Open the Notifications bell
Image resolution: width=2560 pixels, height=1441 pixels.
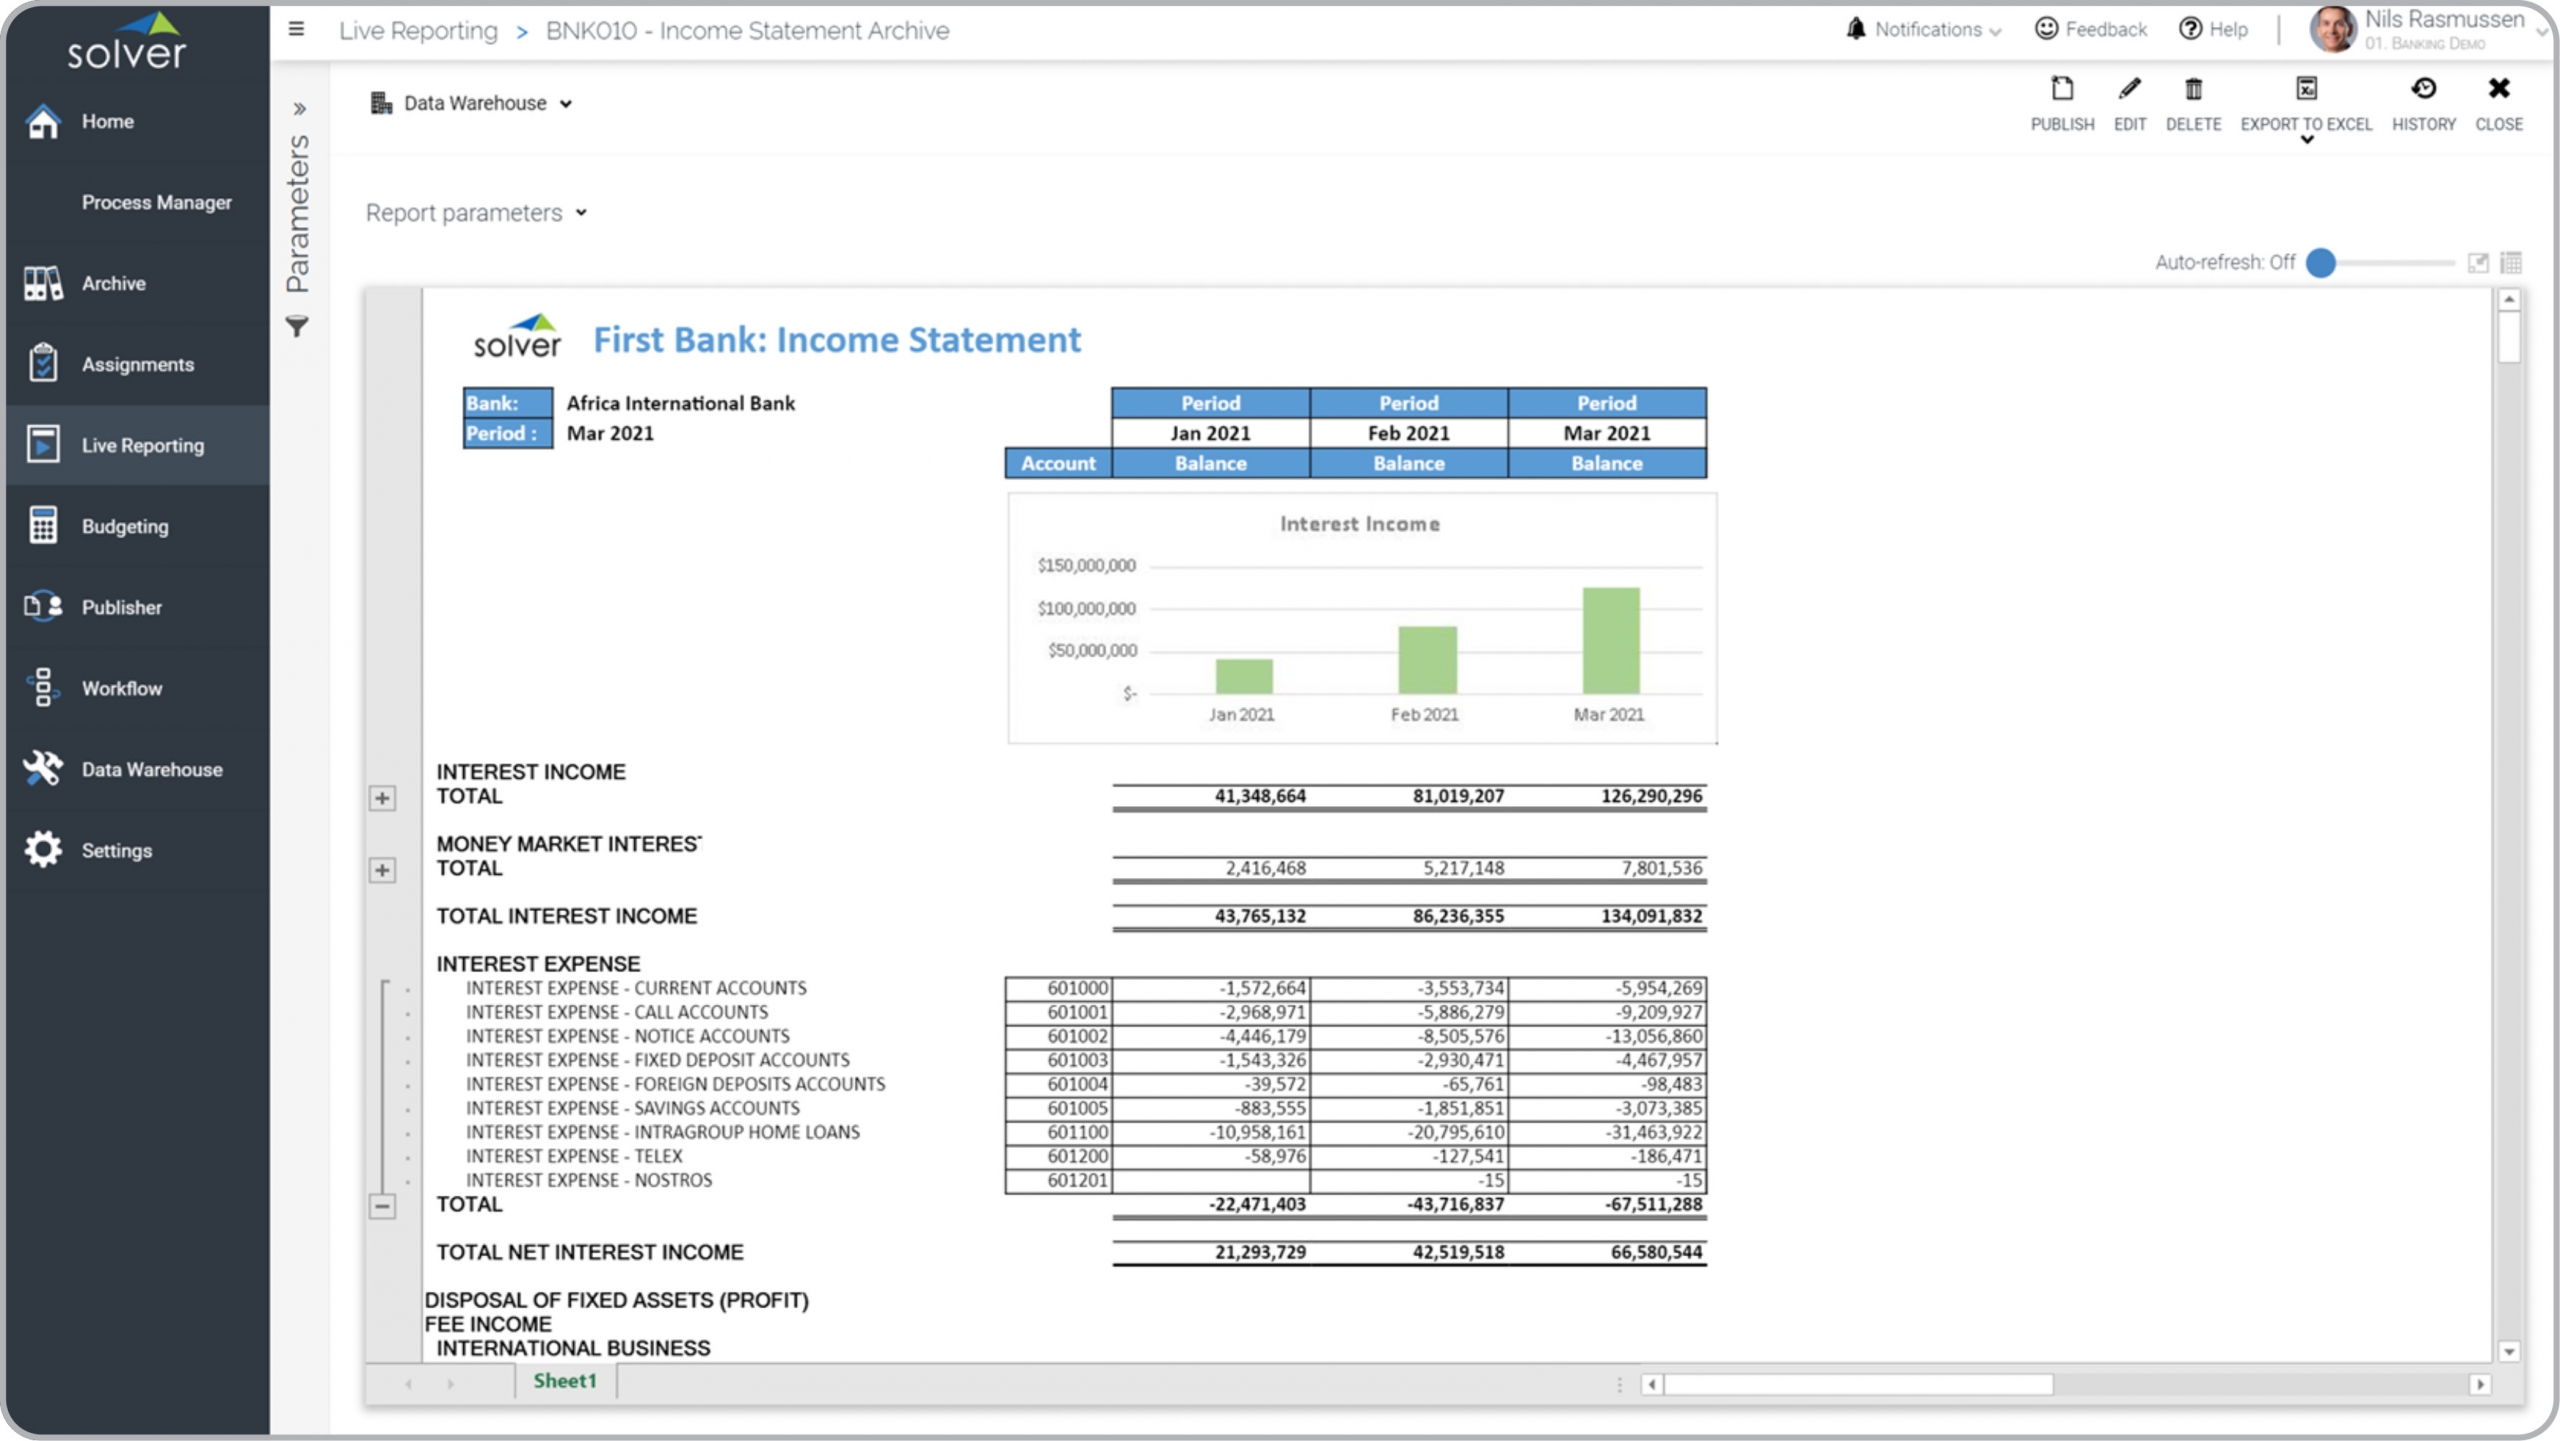1856,29
